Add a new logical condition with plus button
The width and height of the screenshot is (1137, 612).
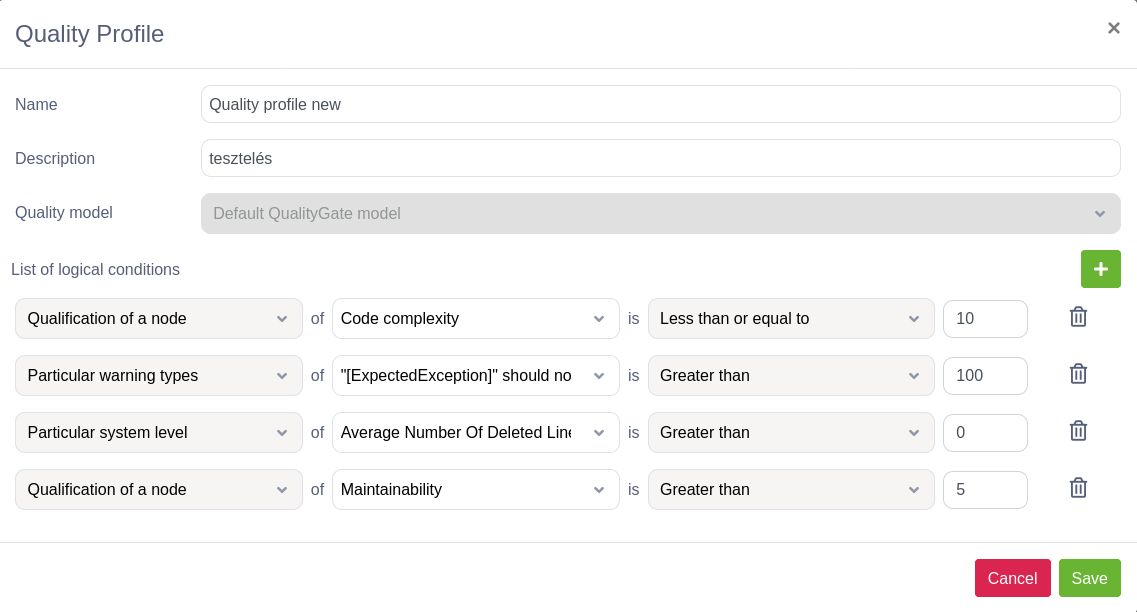(x=1100, y=269)
